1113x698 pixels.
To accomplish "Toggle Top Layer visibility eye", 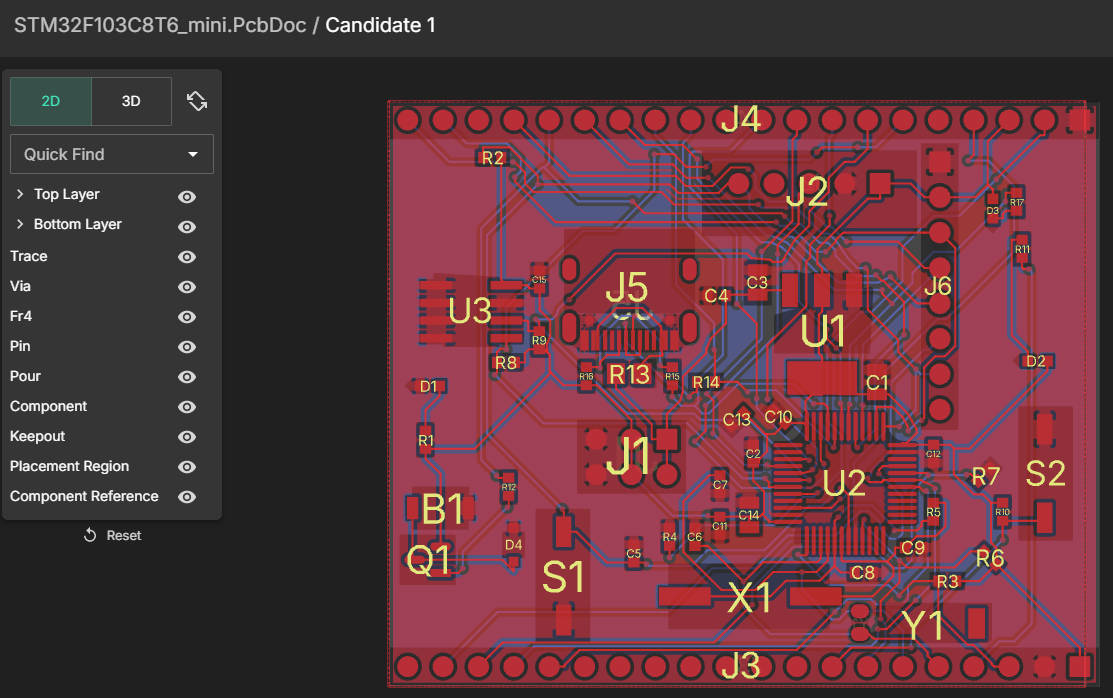I will point(187,197).
